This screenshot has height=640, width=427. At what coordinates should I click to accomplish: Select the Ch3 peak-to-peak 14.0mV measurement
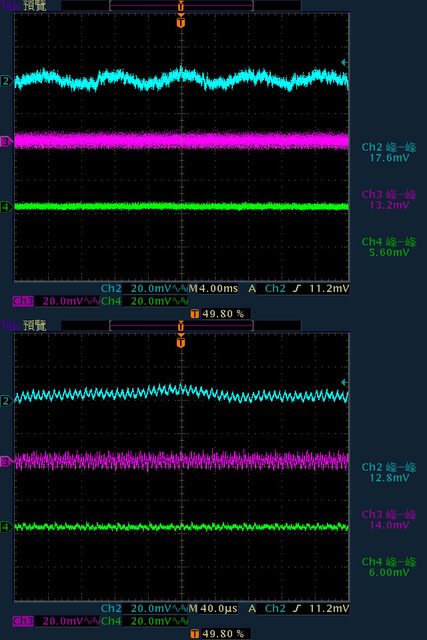click(389, 519)
